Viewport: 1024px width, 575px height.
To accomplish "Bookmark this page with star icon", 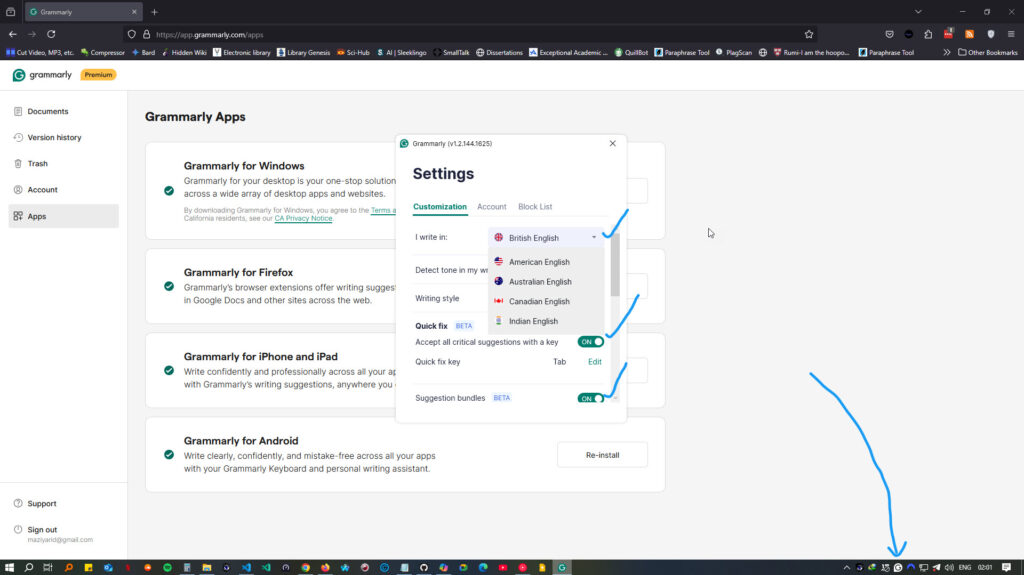I will (808, 35).
